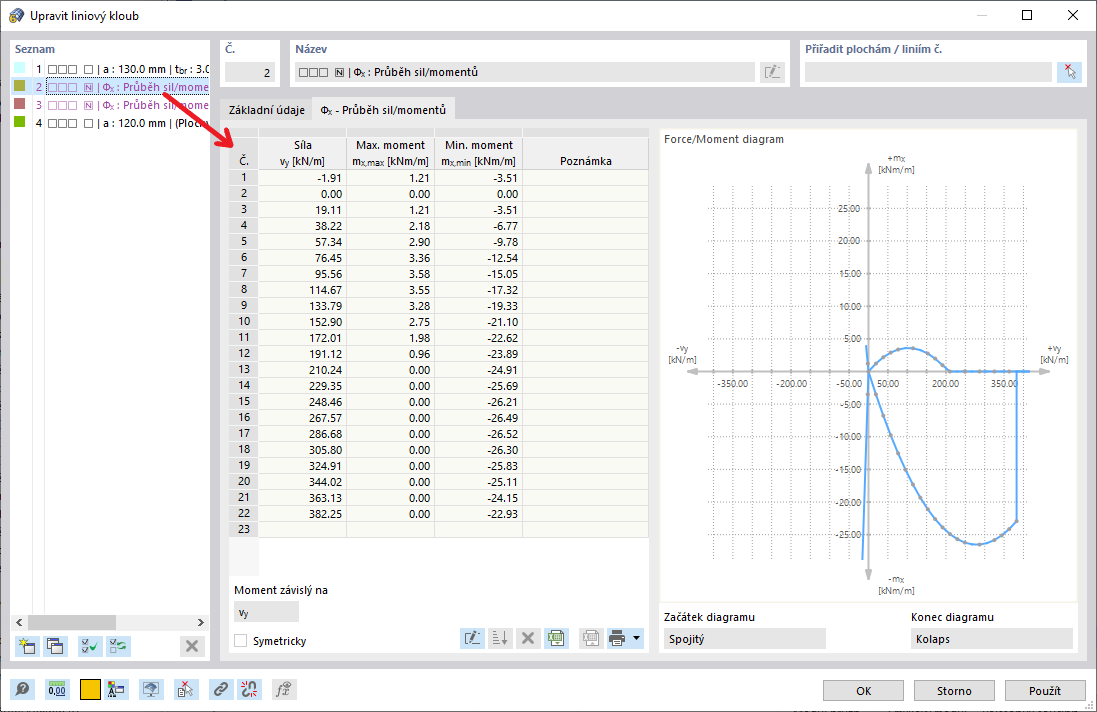Click Síla column header
Screen dimensions: 1097x712
pos(302,153)
